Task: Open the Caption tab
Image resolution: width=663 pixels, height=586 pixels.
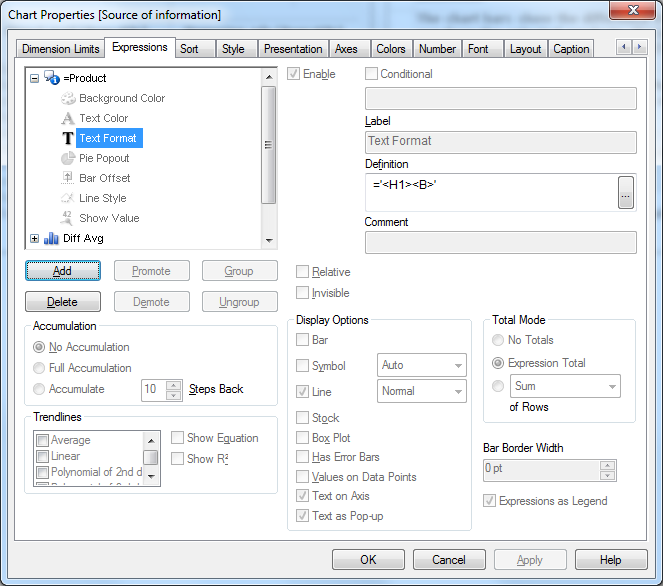Action: click(x=571, y=49)
